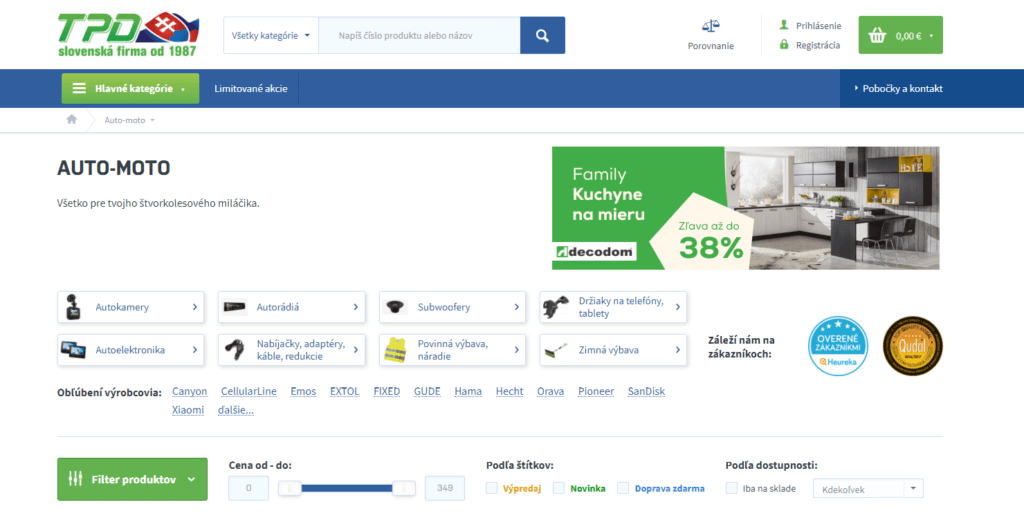Click the left price range slider handle
Image resolution: width=1024 pixels, height=520 pixels.
tap(291, 488)
